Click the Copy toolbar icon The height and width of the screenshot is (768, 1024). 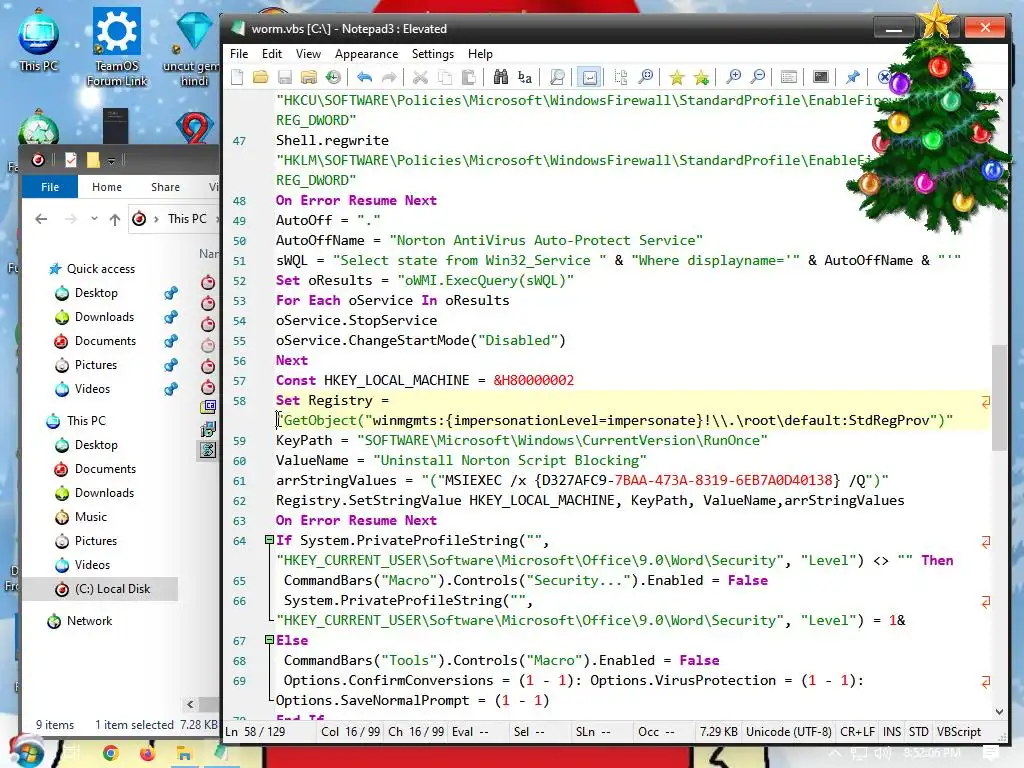point(445,78)
